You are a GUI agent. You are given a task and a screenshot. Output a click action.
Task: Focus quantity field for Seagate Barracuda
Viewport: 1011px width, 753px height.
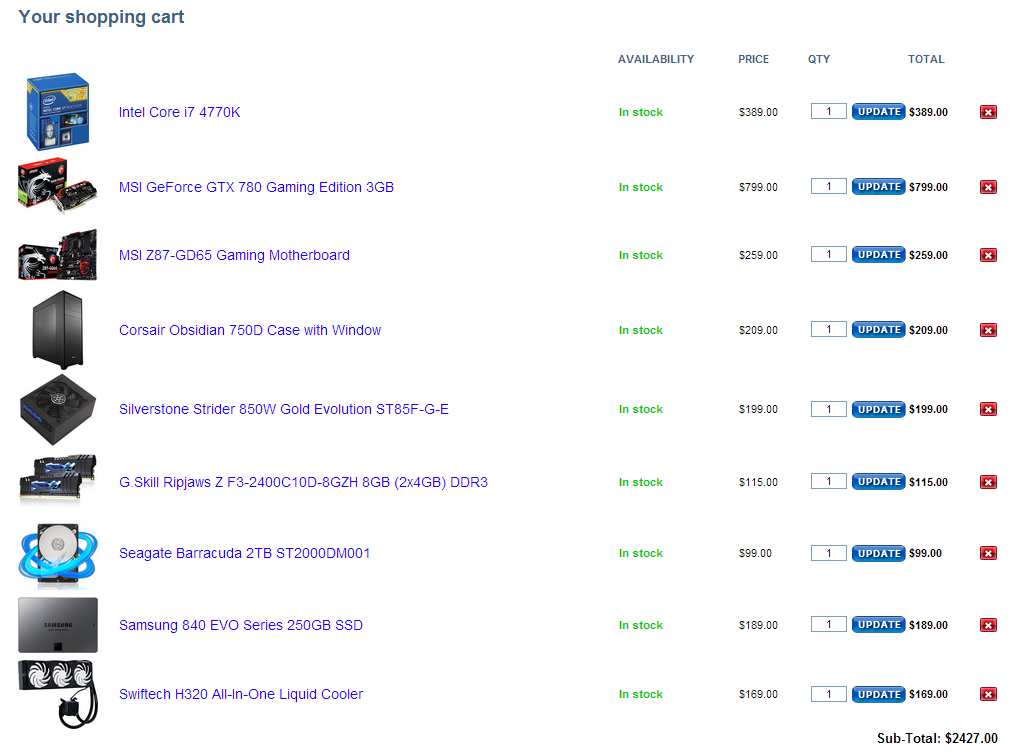[829, 553]
